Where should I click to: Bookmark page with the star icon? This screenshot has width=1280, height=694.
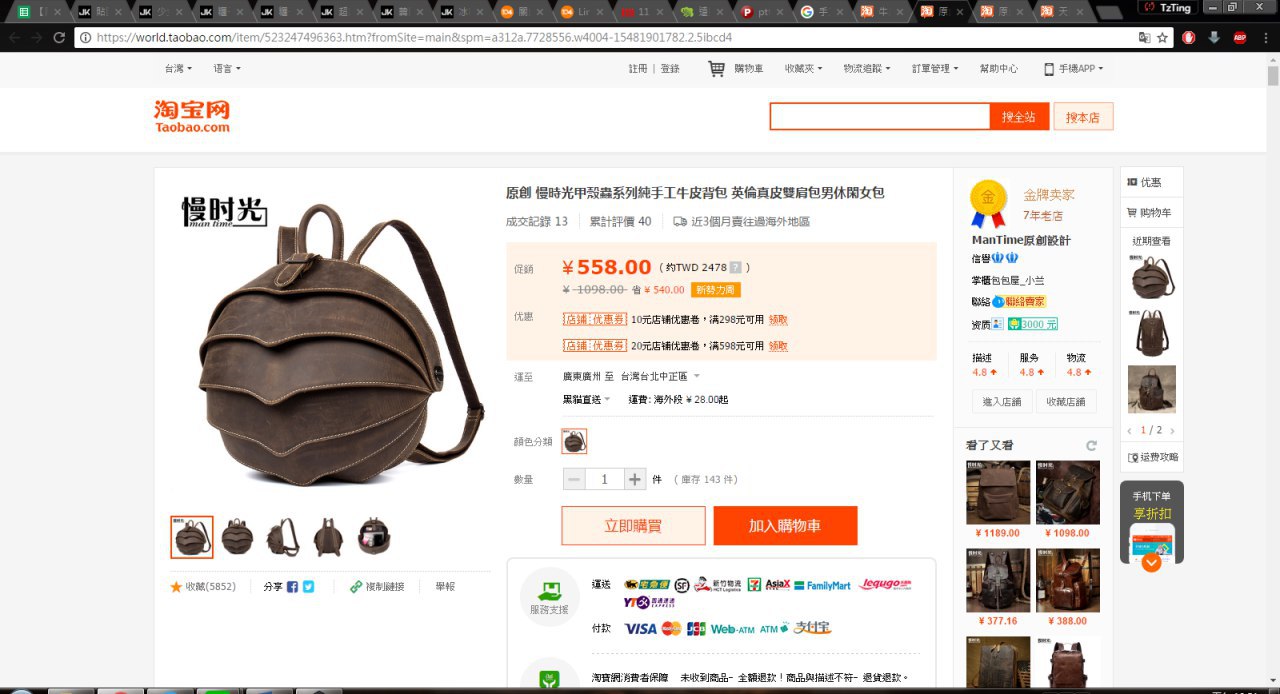[1162, 38]
